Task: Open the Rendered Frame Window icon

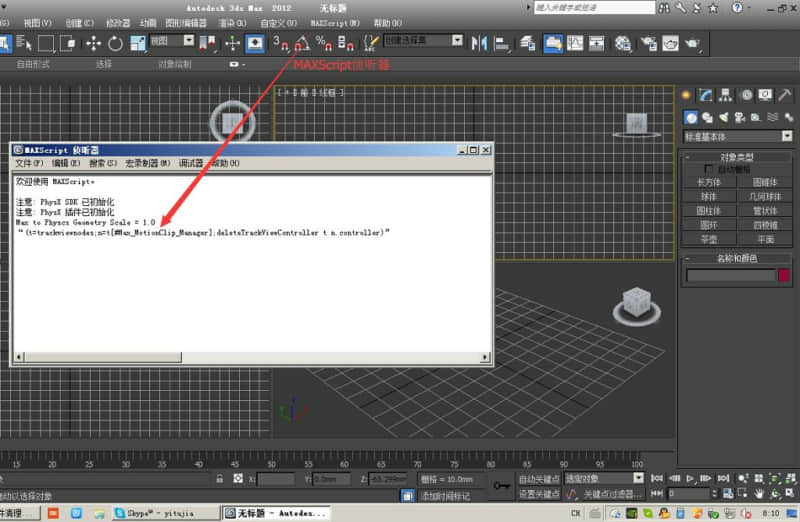Action: tap(670, 43)
